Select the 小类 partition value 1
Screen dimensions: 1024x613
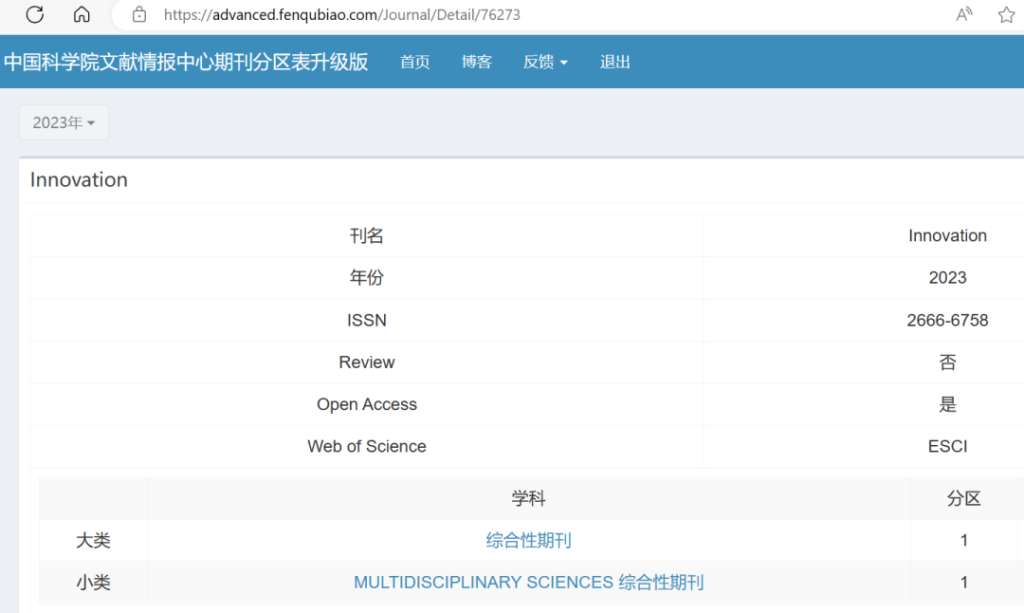tap(964, 582)
